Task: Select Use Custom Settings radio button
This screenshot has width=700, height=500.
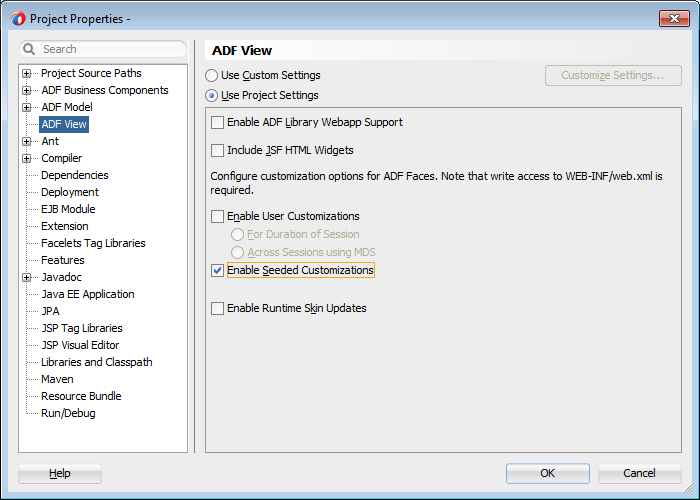Action: 211,76
